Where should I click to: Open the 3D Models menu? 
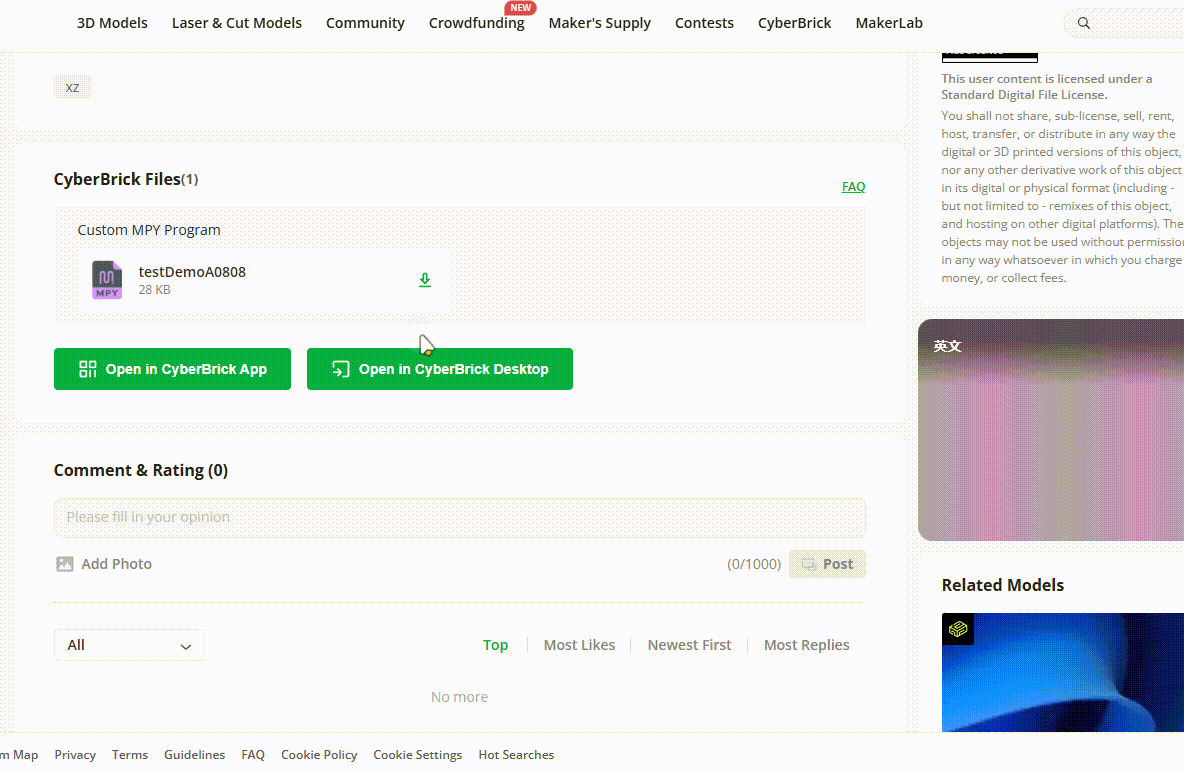click(x=113, y=23)
